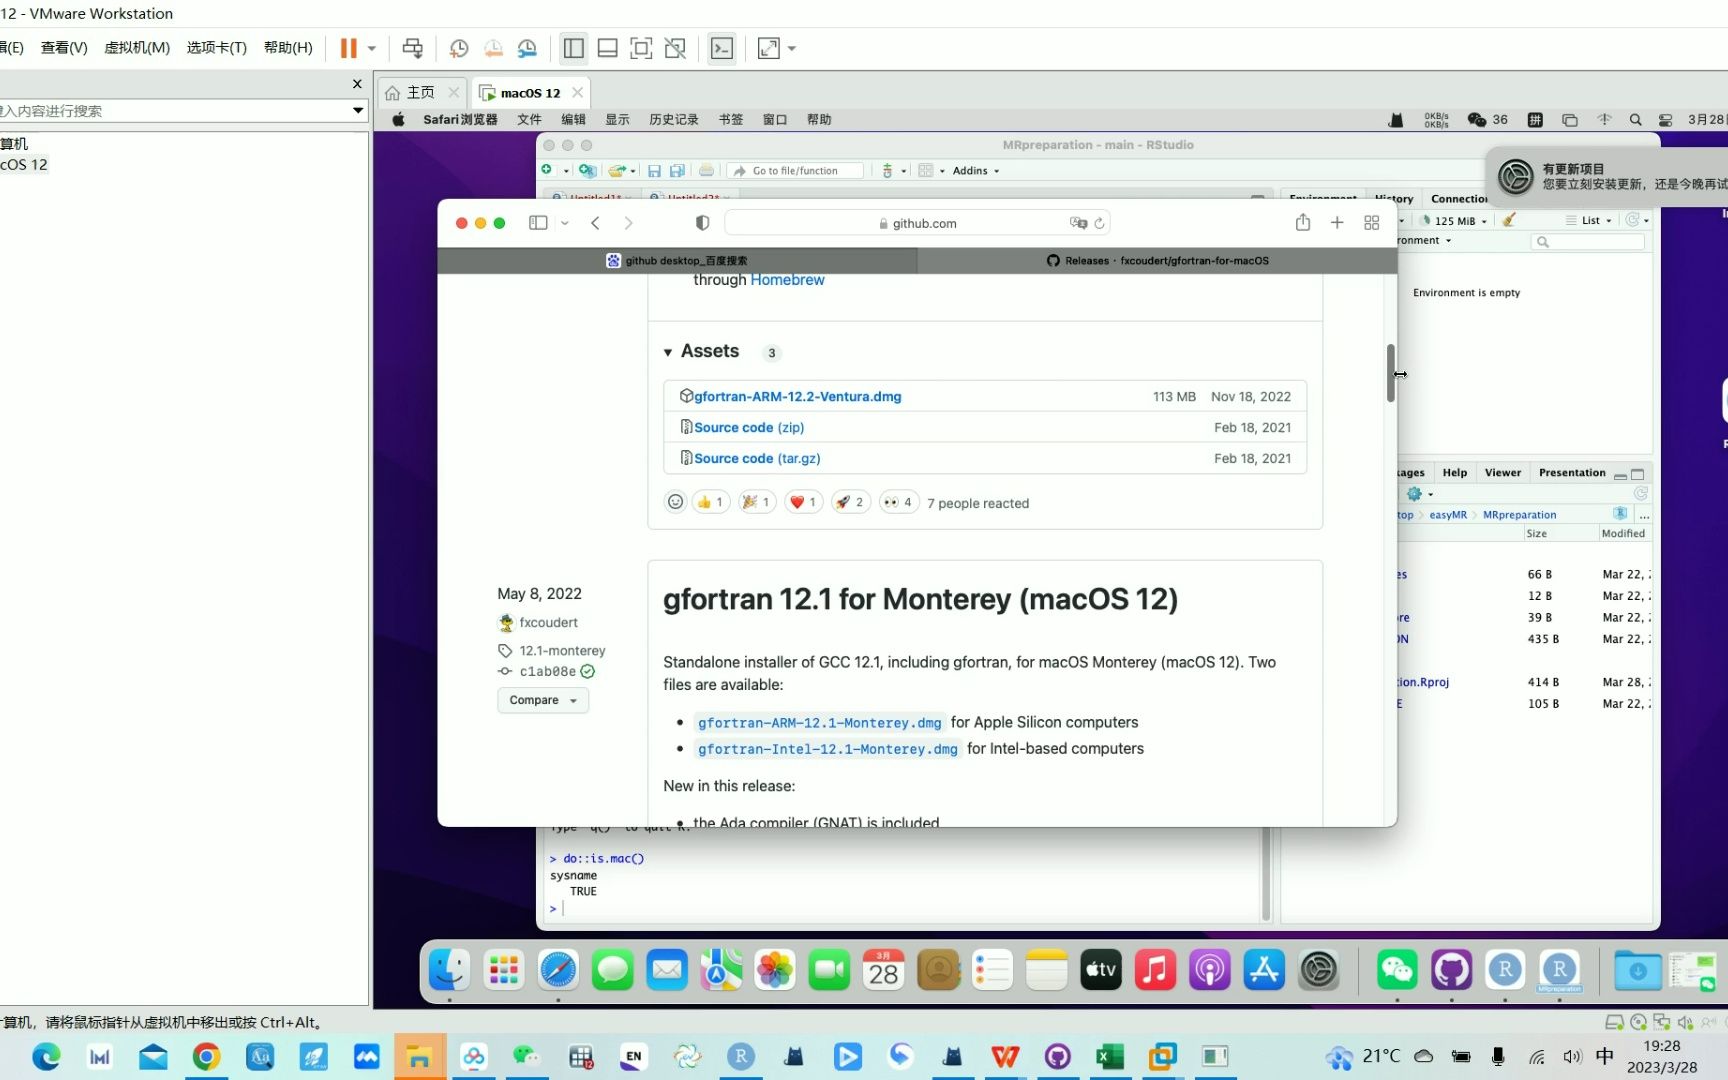
Task: Click RStudio Go to file/function field
Action: [796, 171]
